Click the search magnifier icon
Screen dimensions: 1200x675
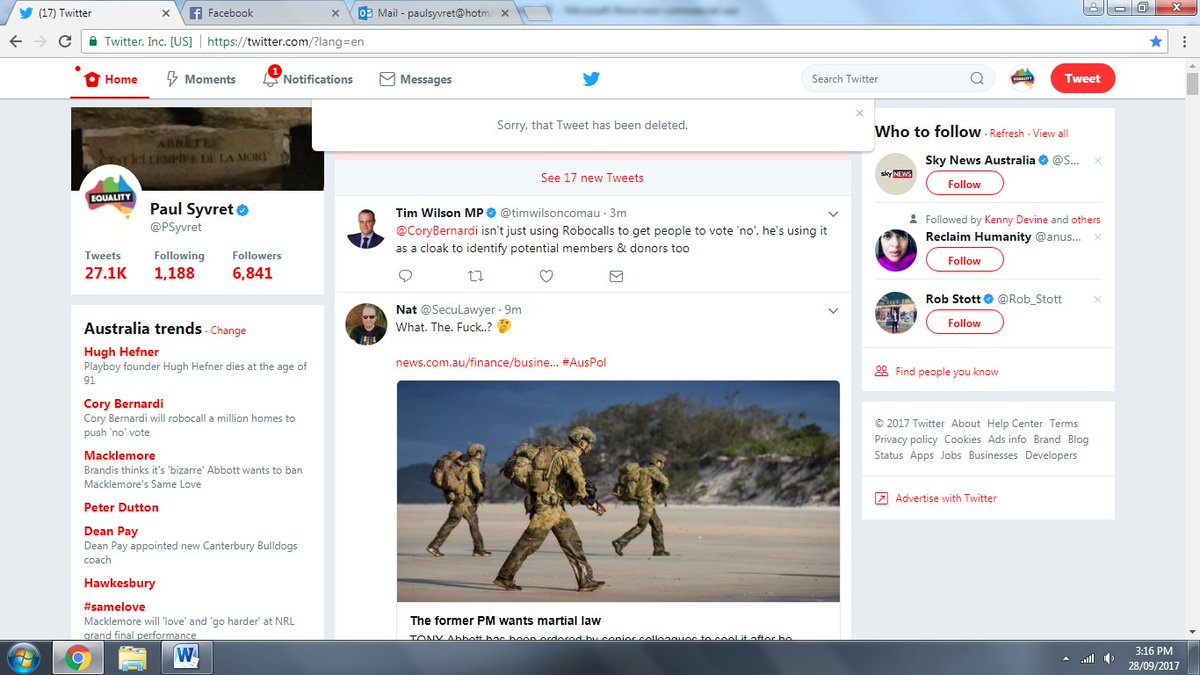coord(977,79)
